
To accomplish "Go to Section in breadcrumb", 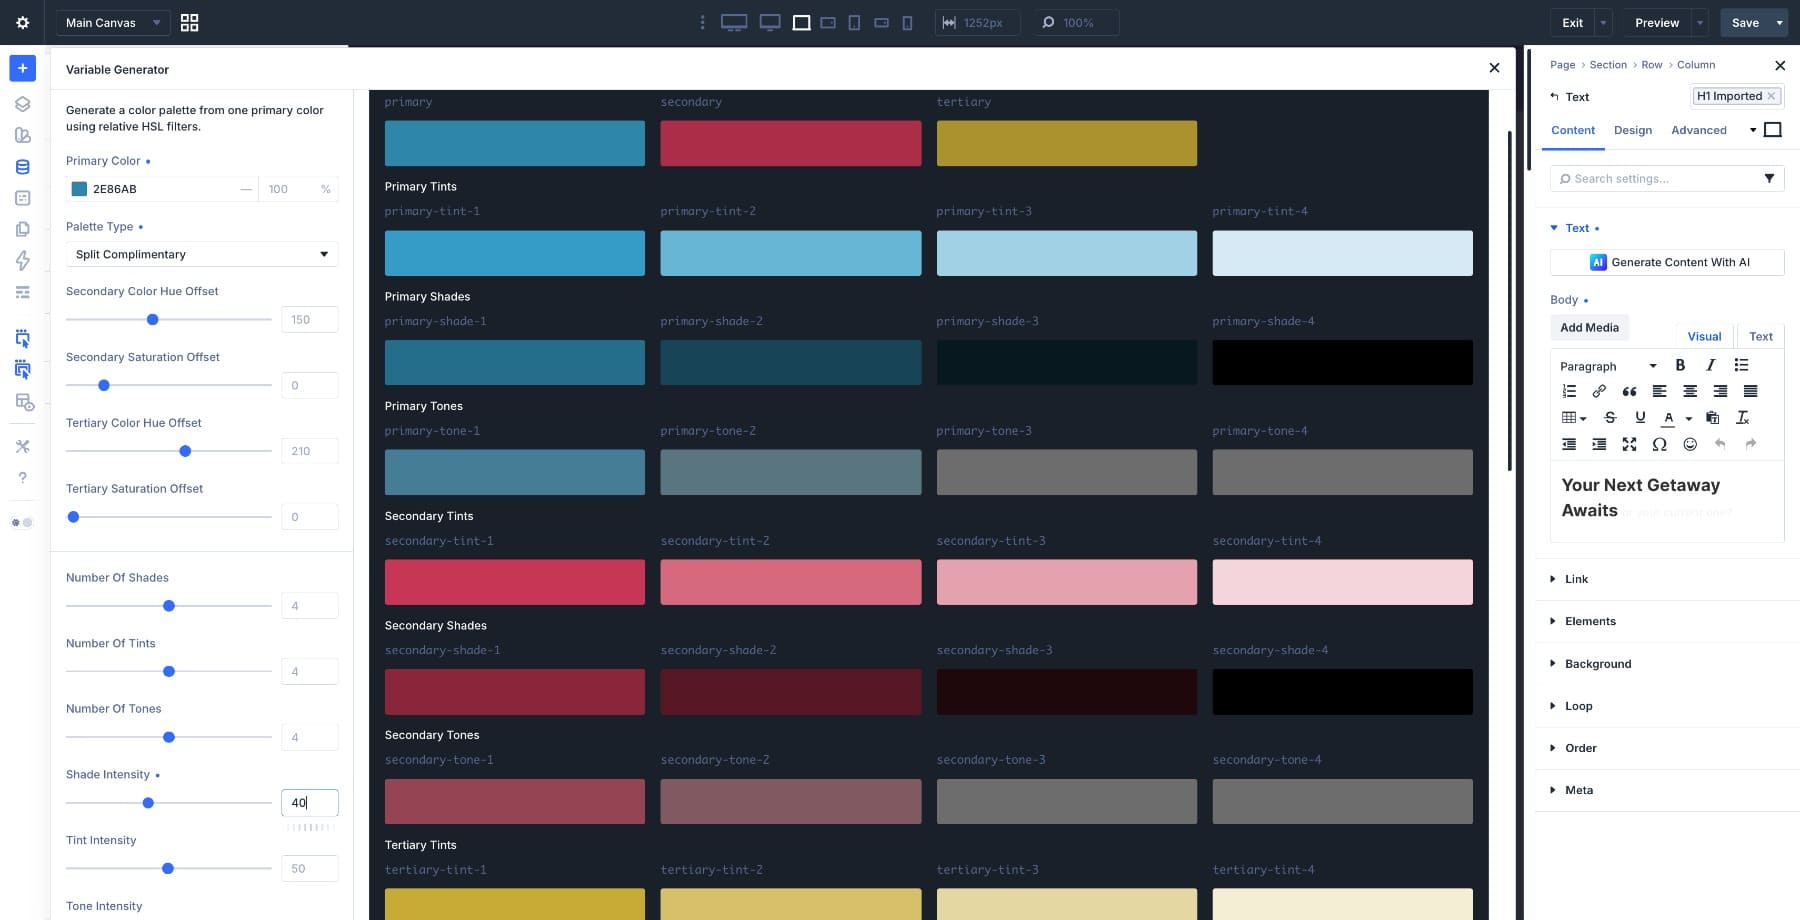I will click(x=1608, y=65).
